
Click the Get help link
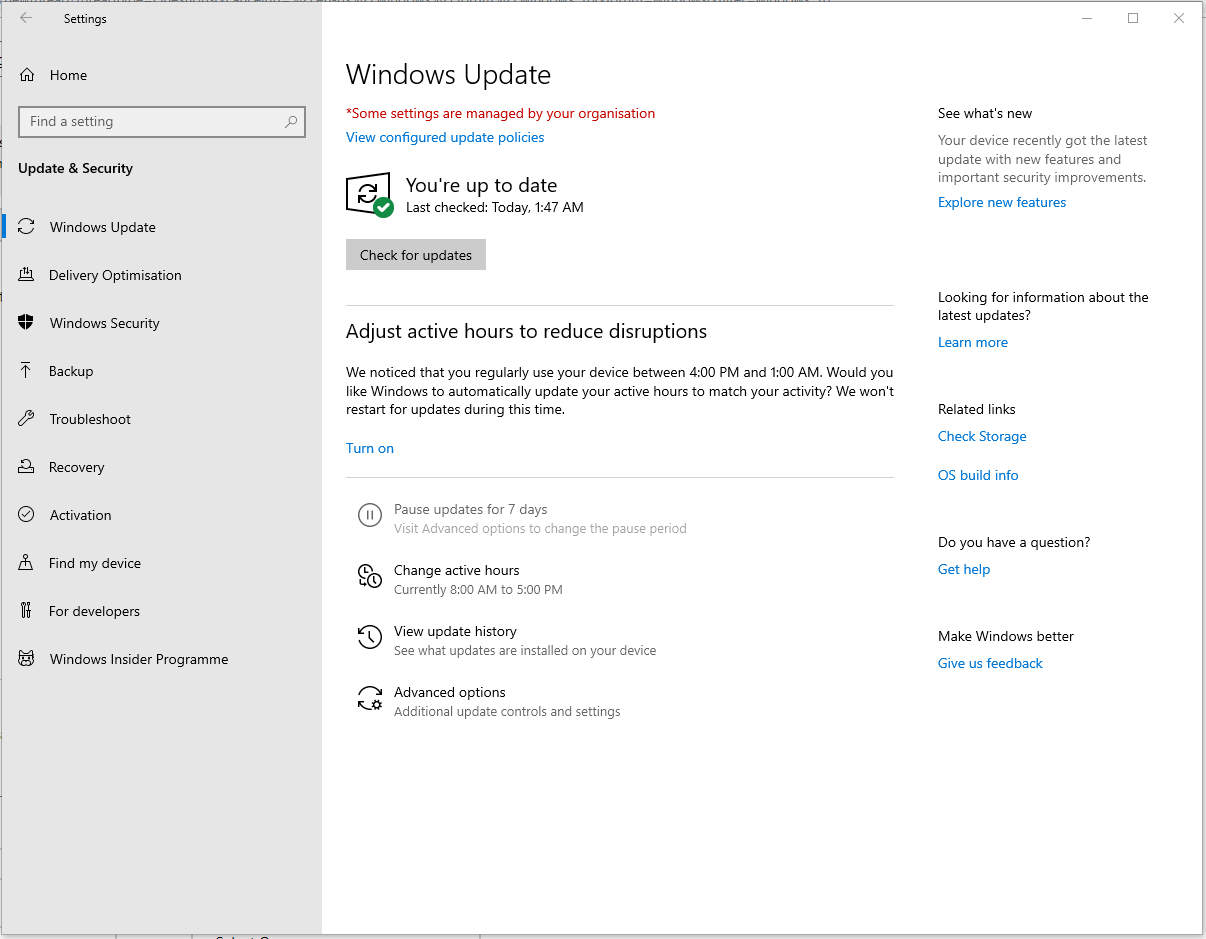[964, 570]
